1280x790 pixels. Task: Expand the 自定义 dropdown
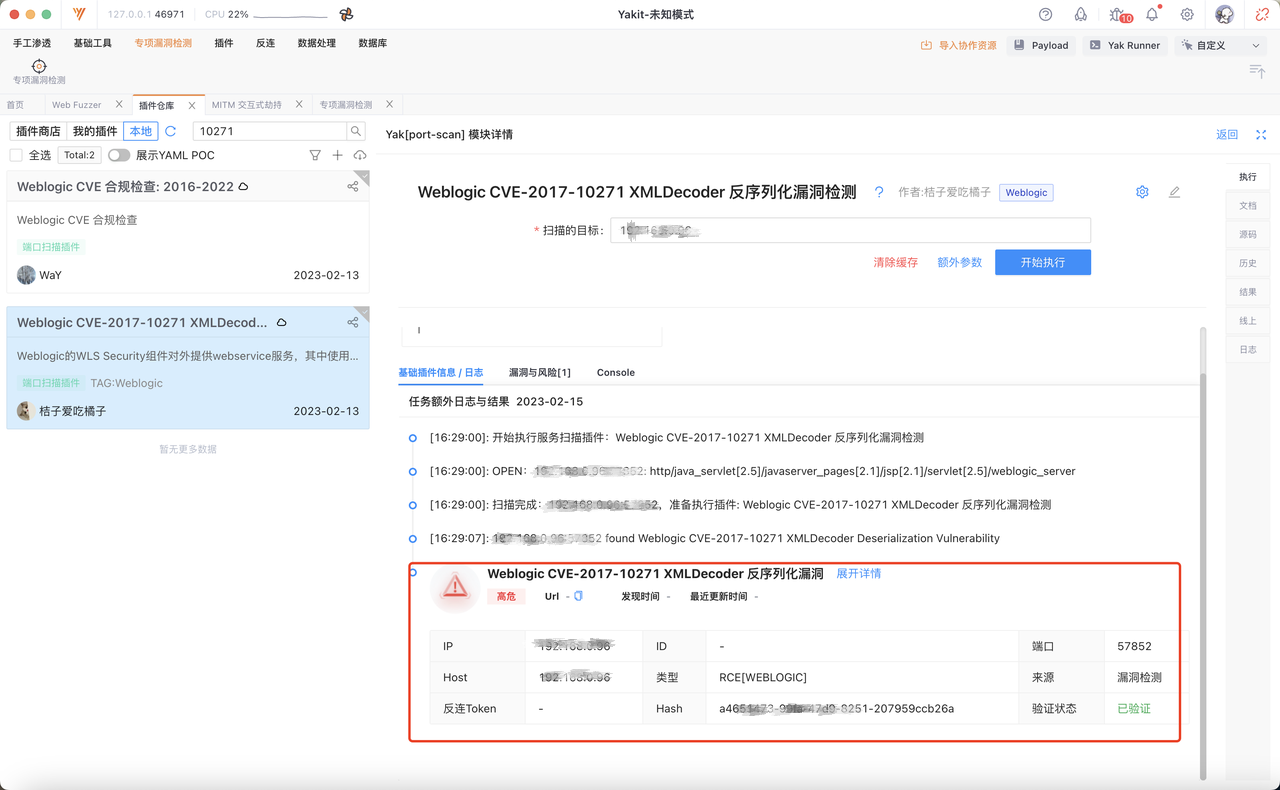(x=1219, y=45)
